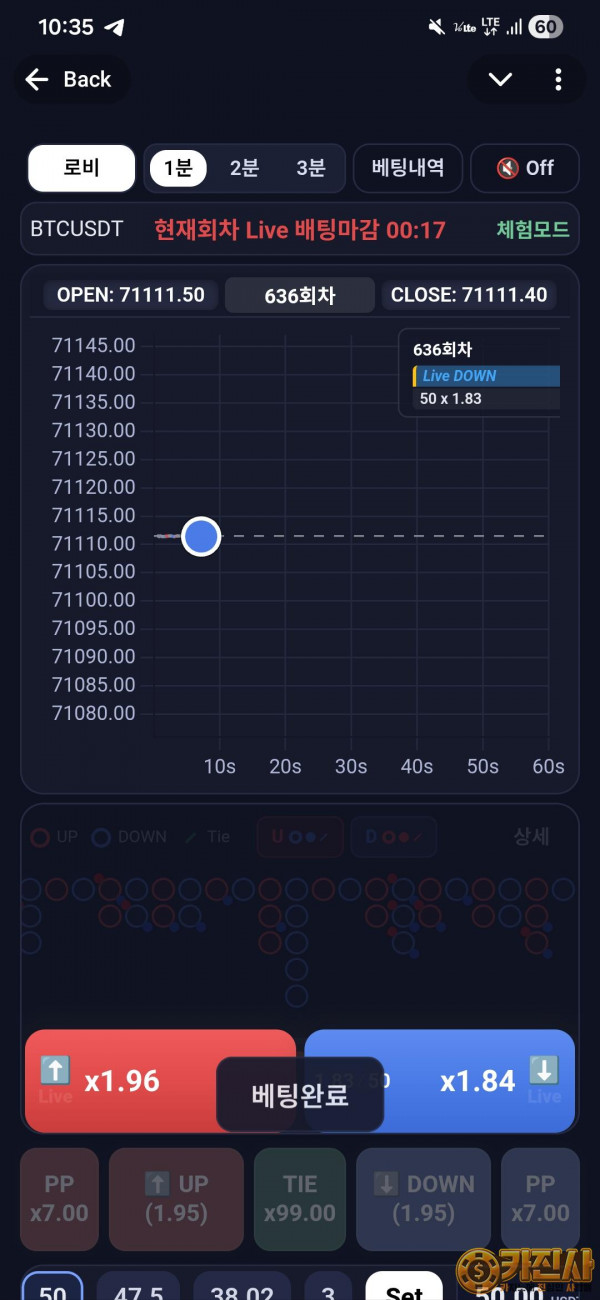Bet on red Live UP x1.96
This screenshot has width=600, height=1300.
point(120,1081)
